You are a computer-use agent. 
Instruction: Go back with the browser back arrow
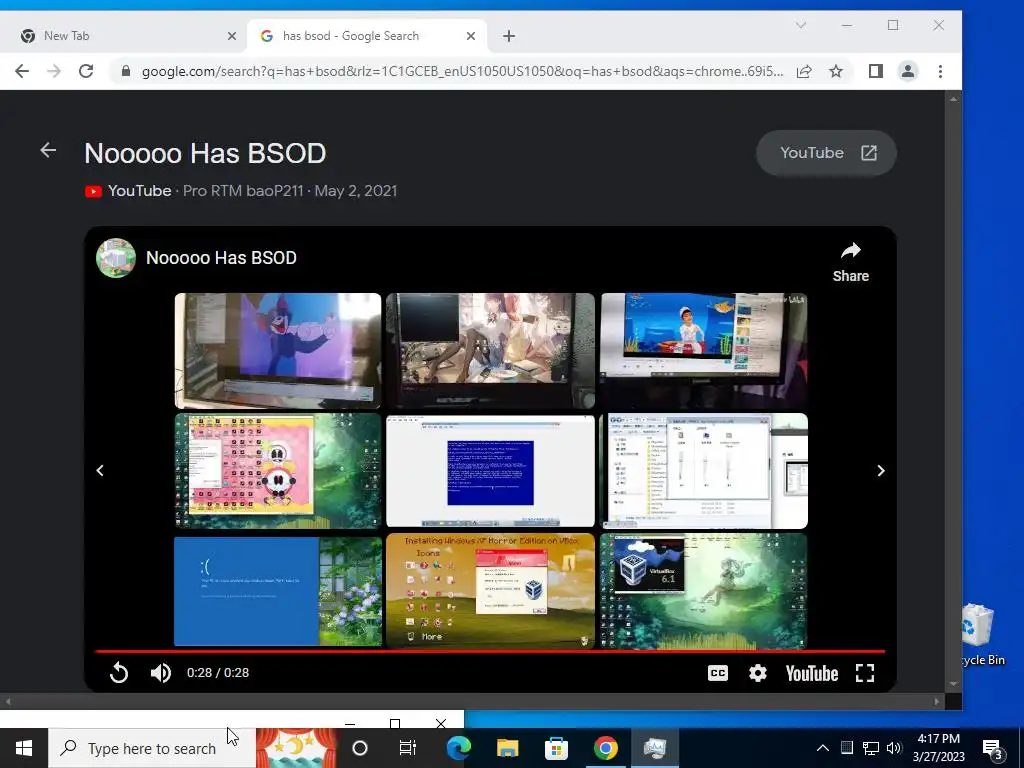click(22, 71)
